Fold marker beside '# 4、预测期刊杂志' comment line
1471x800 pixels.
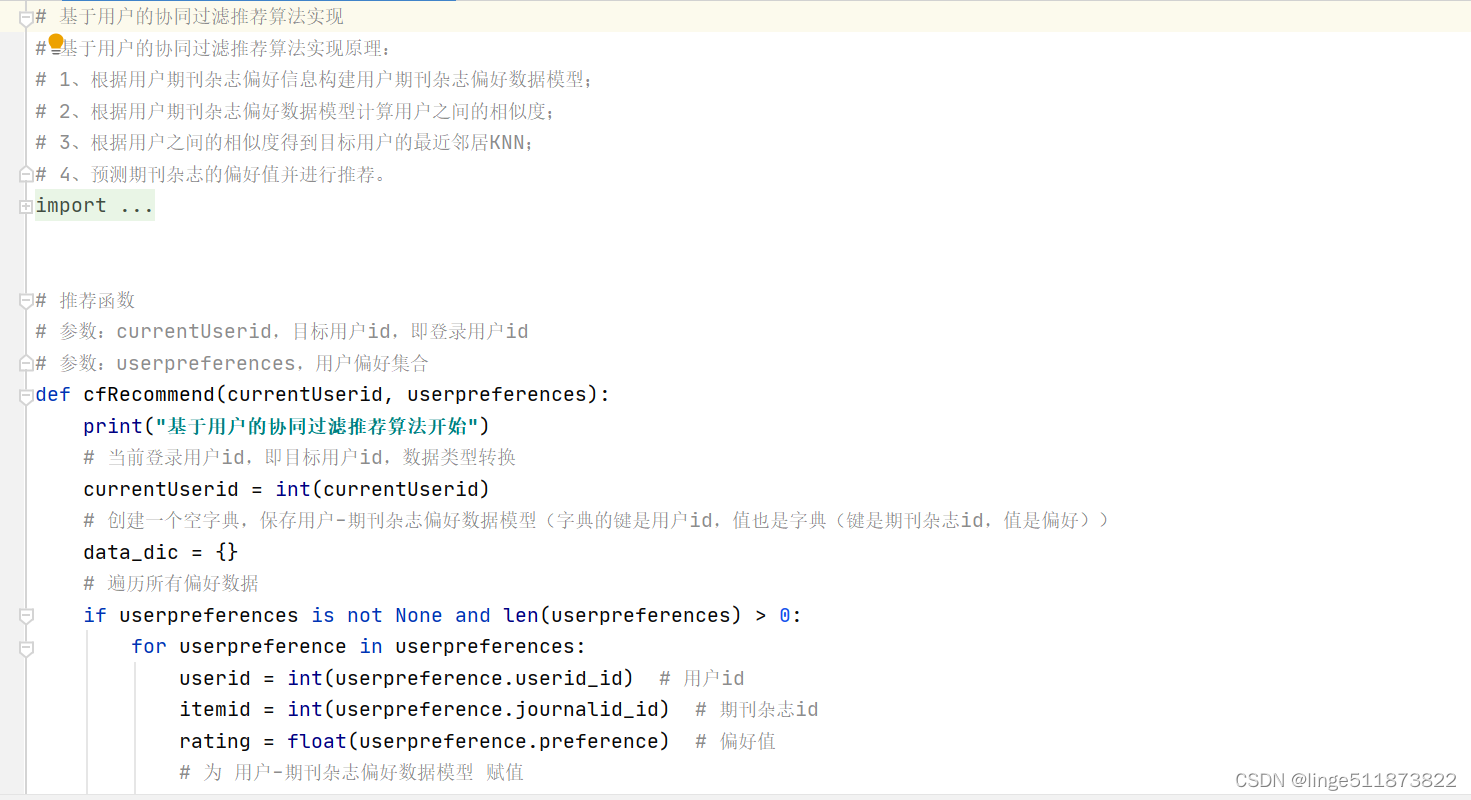26,174
